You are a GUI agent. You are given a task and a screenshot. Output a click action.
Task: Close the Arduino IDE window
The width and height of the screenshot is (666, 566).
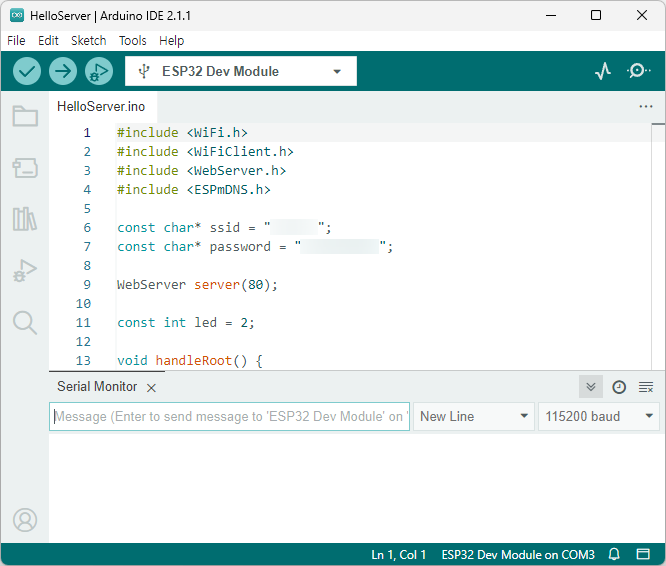point(642,16)
